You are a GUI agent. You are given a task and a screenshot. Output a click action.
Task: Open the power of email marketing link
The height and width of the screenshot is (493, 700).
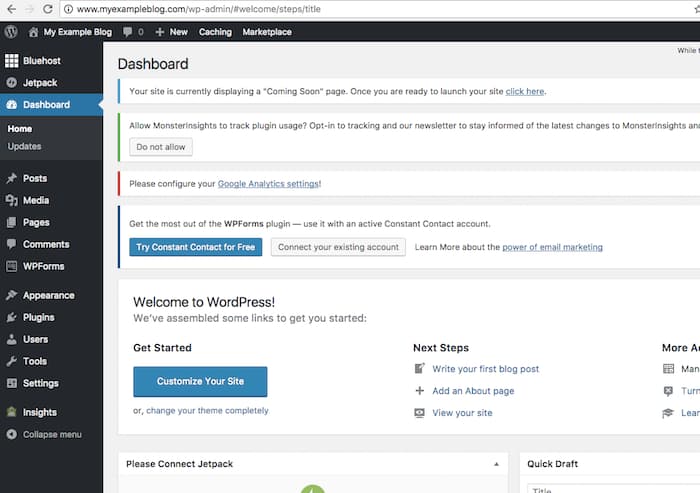(552, 247)
